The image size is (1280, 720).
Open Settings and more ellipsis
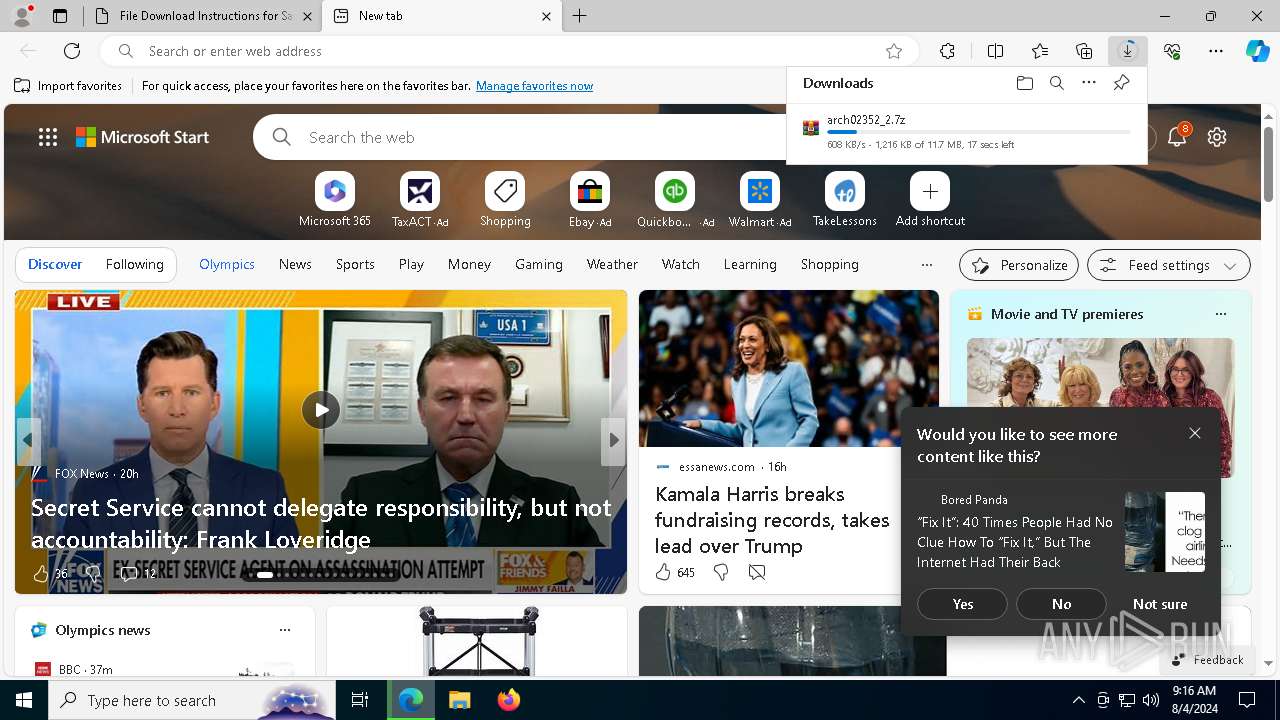[x=1216, y=51]
